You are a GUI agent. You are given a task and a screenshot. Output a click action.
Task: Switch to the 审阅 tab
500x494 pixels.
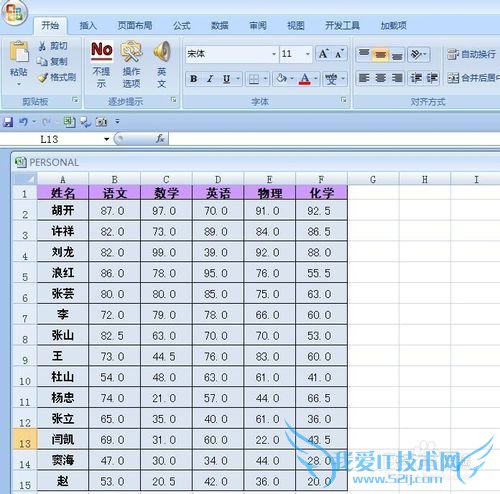click(x=258, y=26)
